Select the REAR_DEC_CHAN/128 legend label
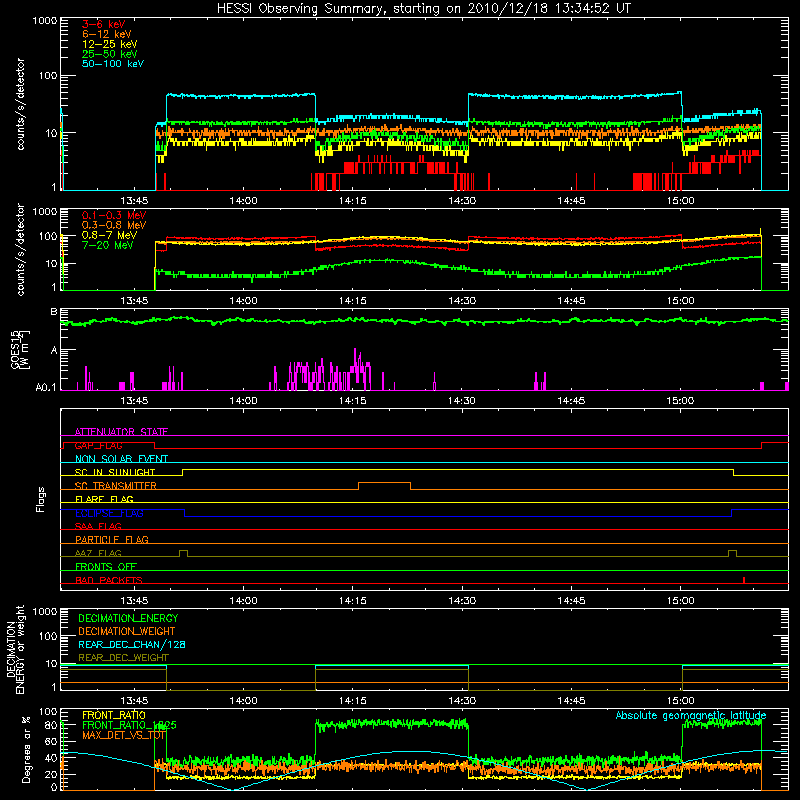This screenshot has width=800, height=800. pyautogui.click(x=132, y=644)
